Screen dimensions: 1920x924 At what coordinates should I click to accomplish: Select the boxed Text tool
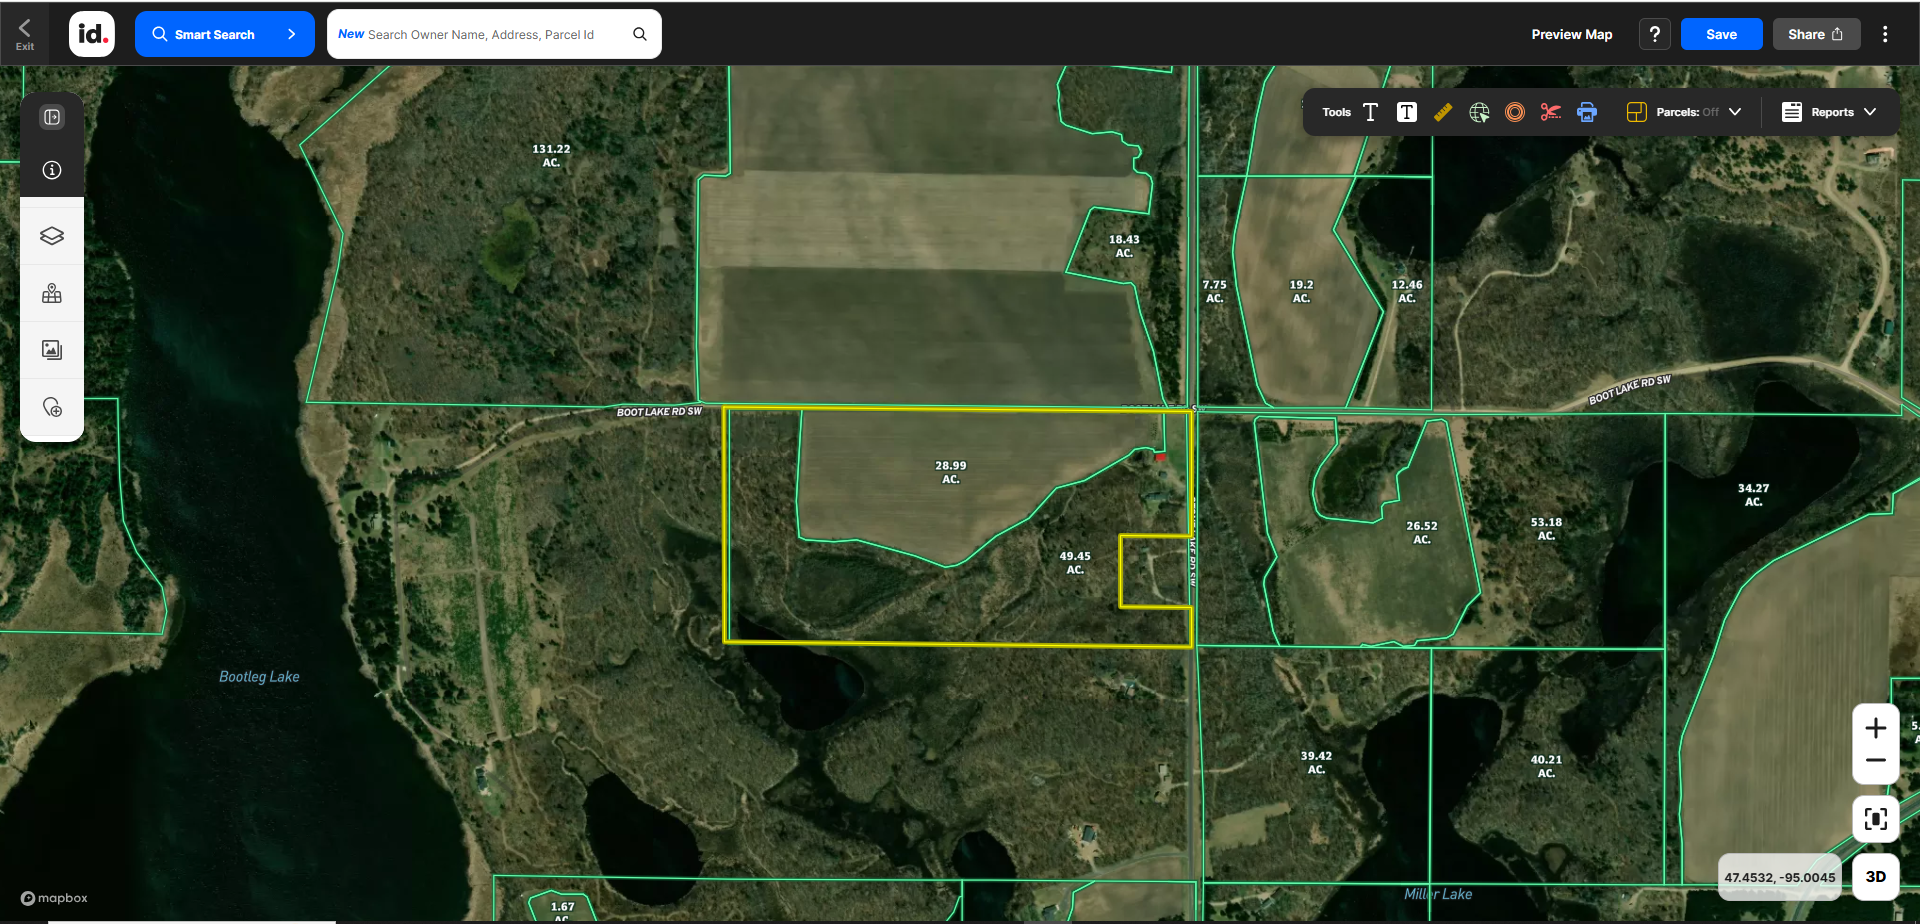[x=1406, y=111]
